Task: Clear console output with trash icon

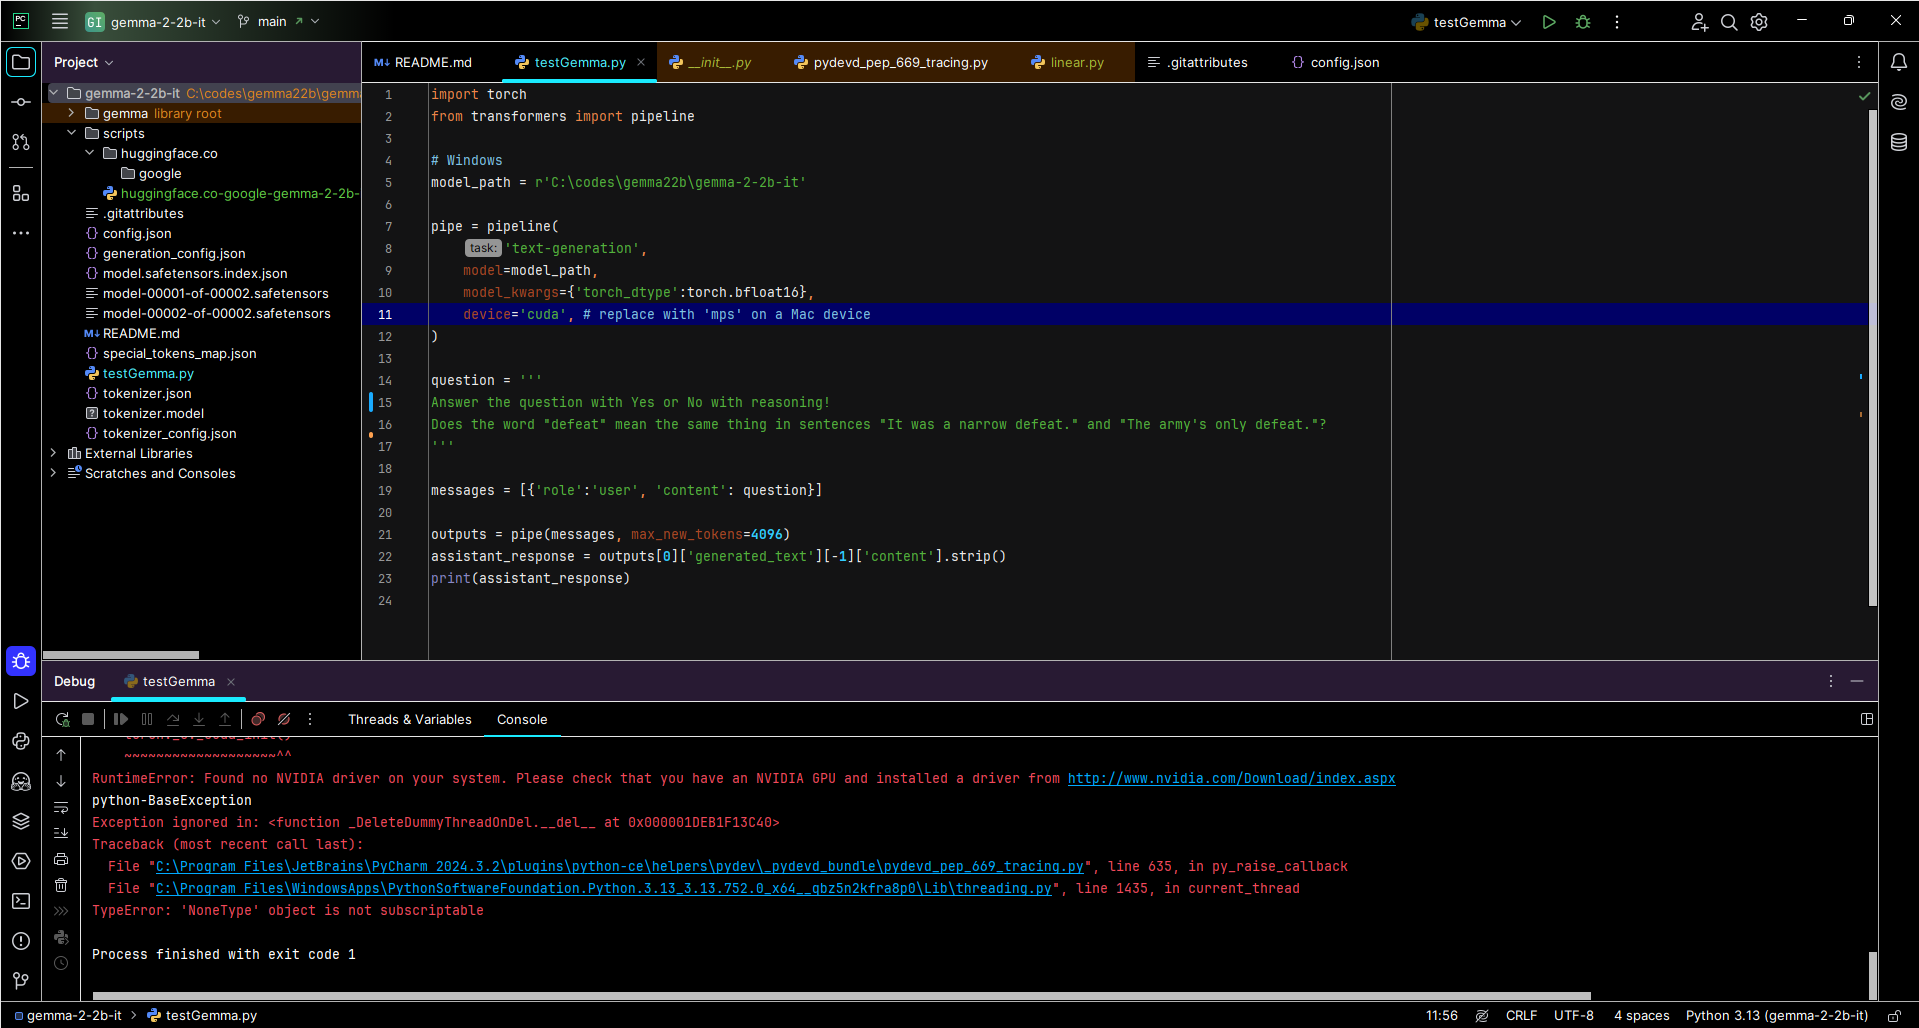Action: 61,885
